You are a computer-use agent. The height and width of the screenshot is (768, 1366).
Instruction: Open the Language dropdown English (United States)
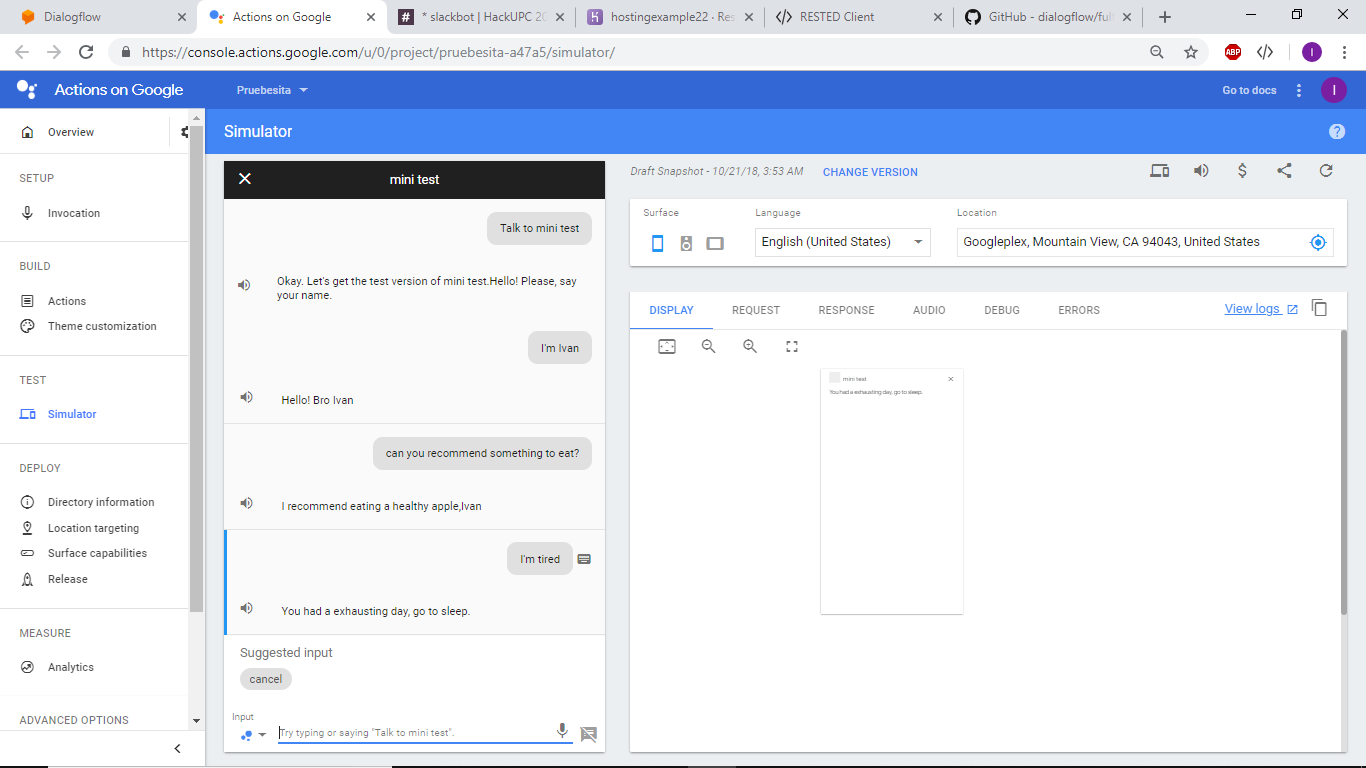pos(842,242)
